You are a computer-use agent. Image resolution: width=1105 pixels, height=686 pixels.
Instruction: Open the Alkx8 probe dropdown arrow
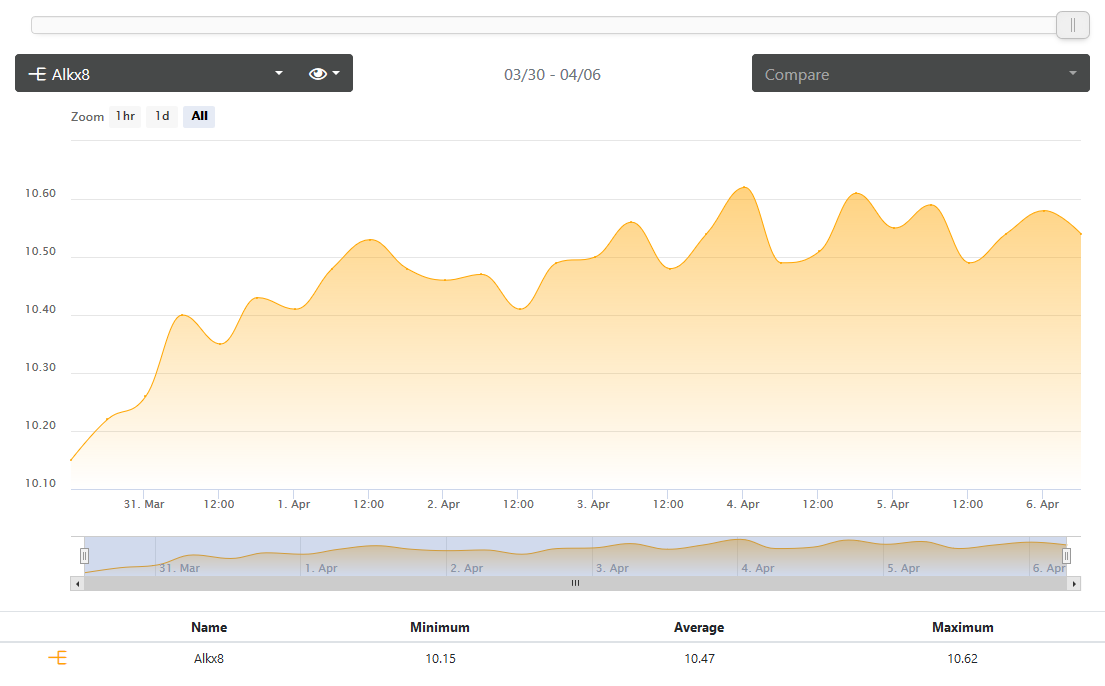click(279, 73)
